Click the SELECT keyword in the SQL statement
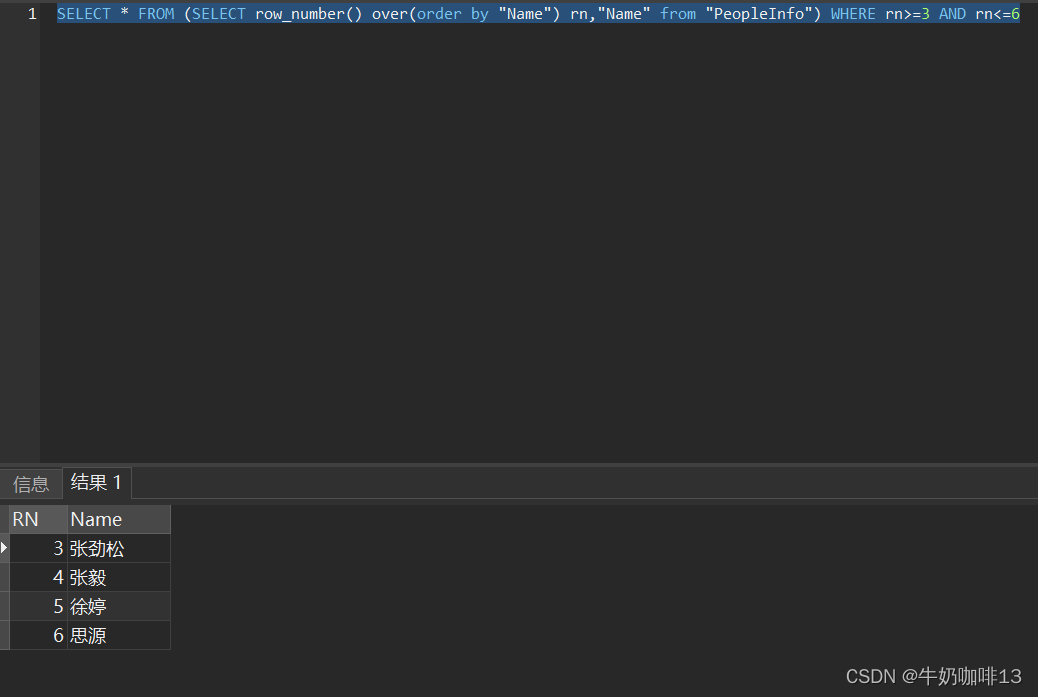 point(83,13)
